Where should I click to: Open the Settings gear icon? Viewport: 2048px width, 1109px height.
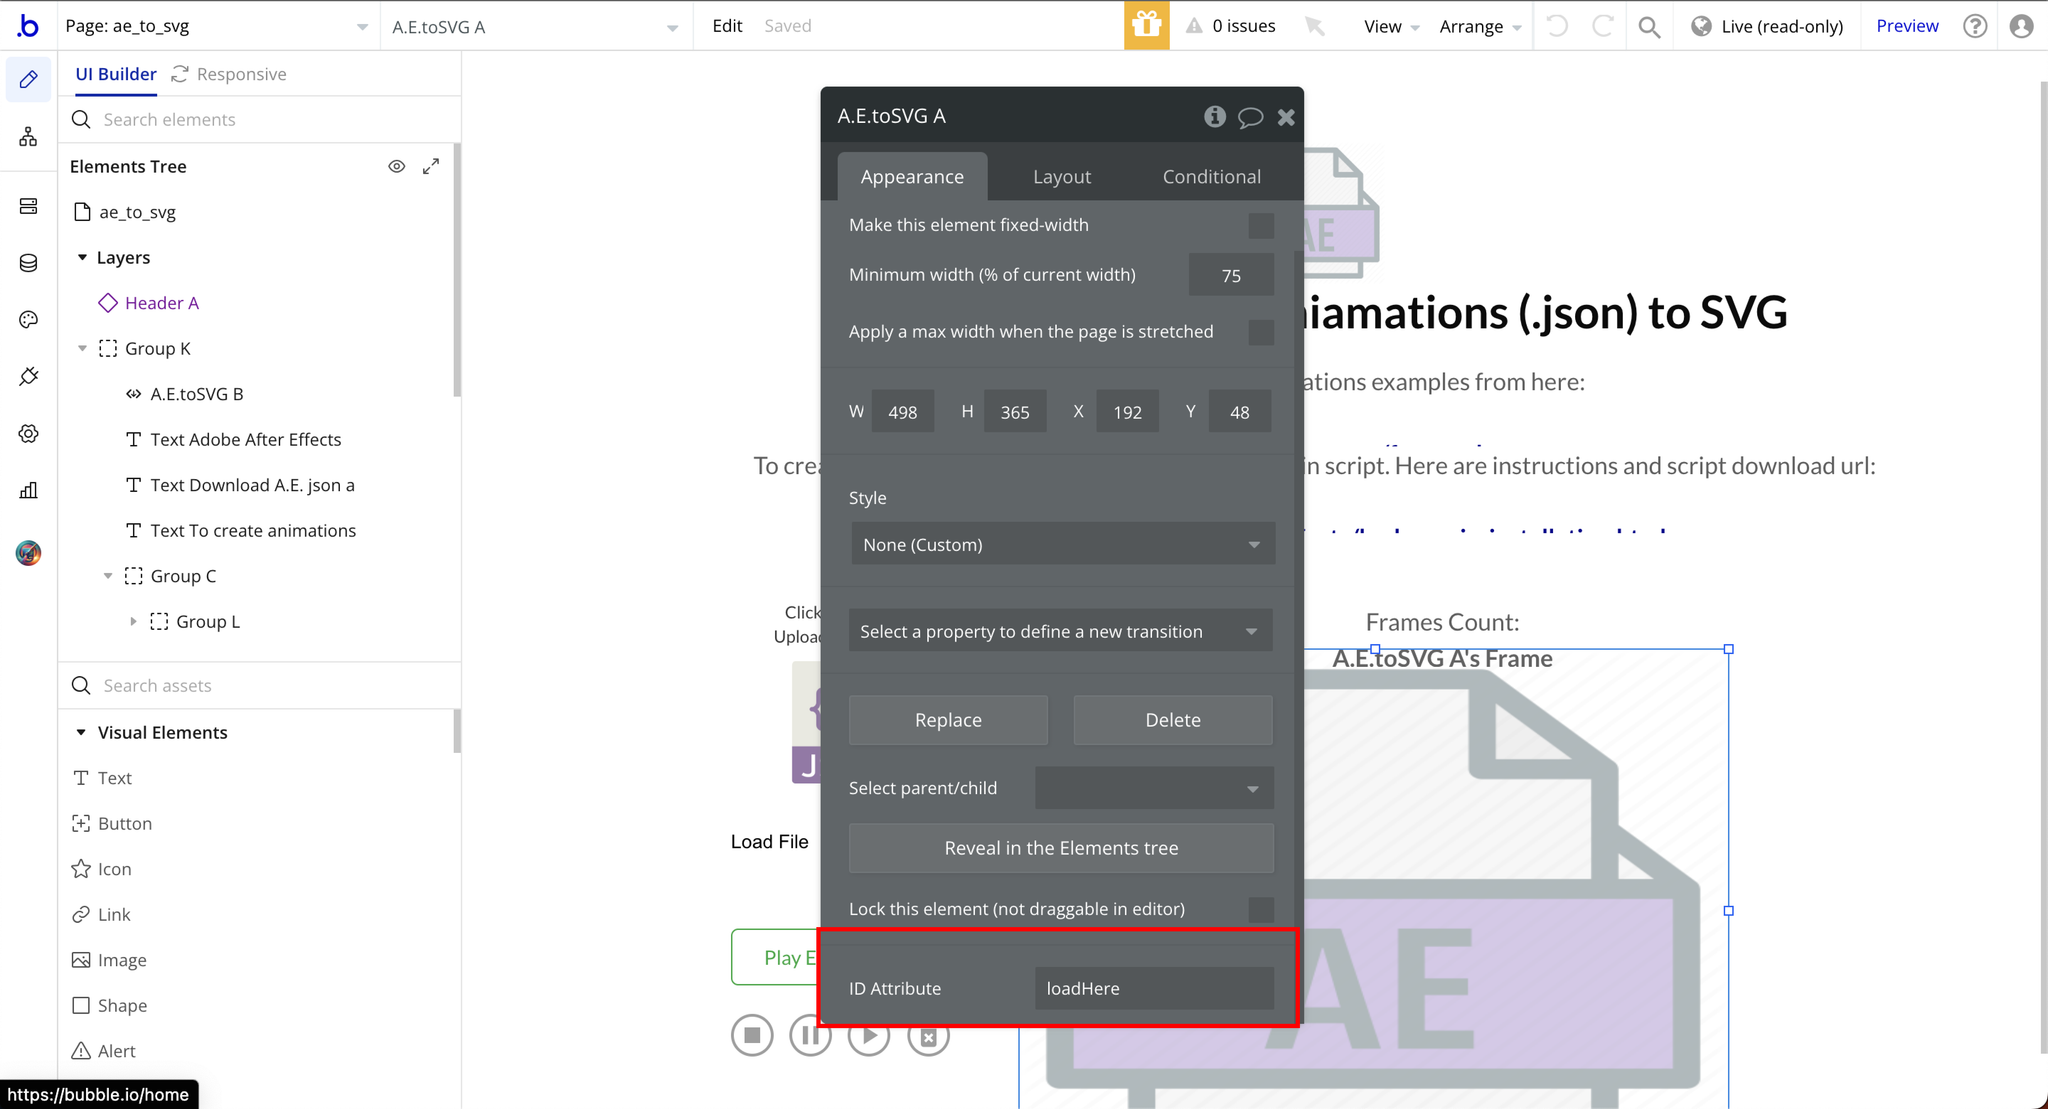(x=28, y=434)
